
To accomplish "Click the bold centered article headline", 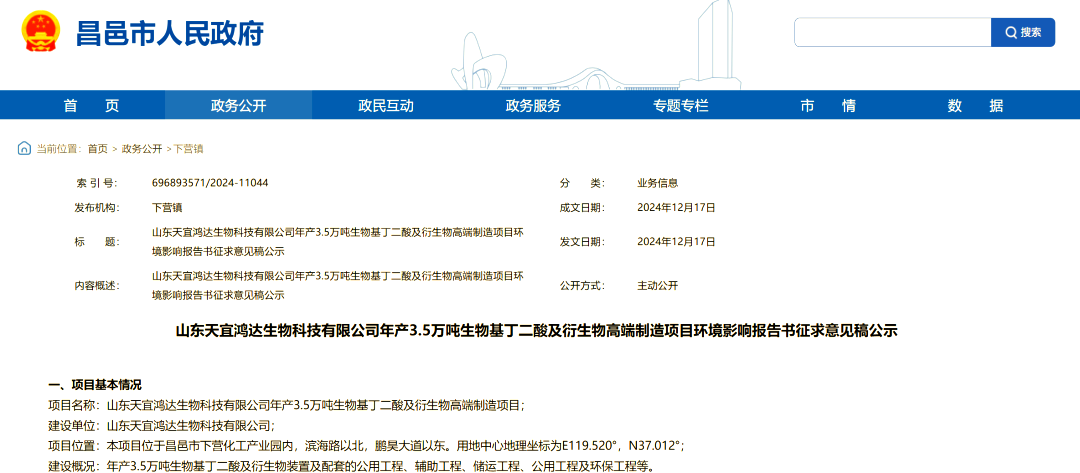I will [537, 331].
